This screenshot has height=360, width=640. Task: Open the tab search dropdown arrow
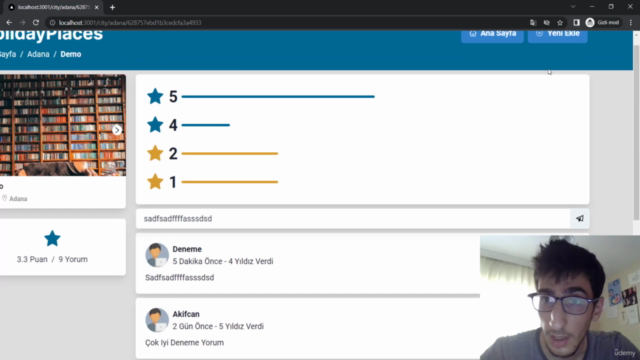click(573, 7)
